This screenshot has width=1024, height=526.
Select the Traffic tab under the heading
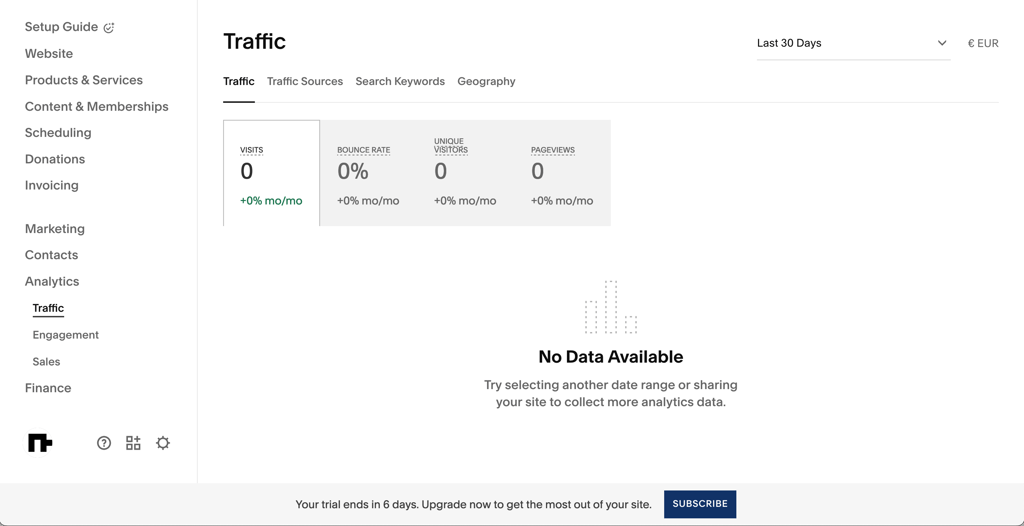click(x=239, y=82)
